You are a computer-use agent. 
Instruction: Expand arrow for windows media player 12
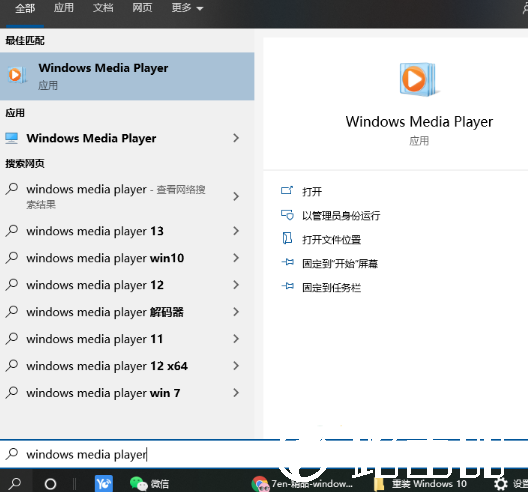[x=236, y=285]
